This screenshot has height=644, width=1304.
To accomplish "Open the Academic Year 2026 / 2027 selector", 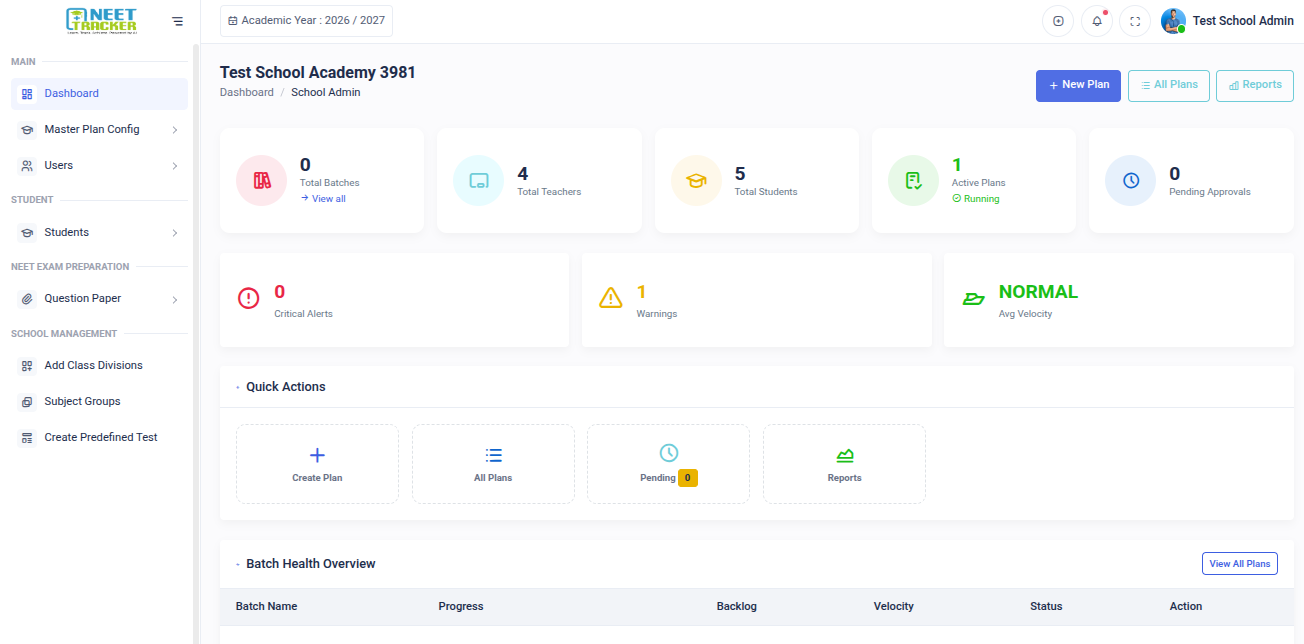I will 306,21.
